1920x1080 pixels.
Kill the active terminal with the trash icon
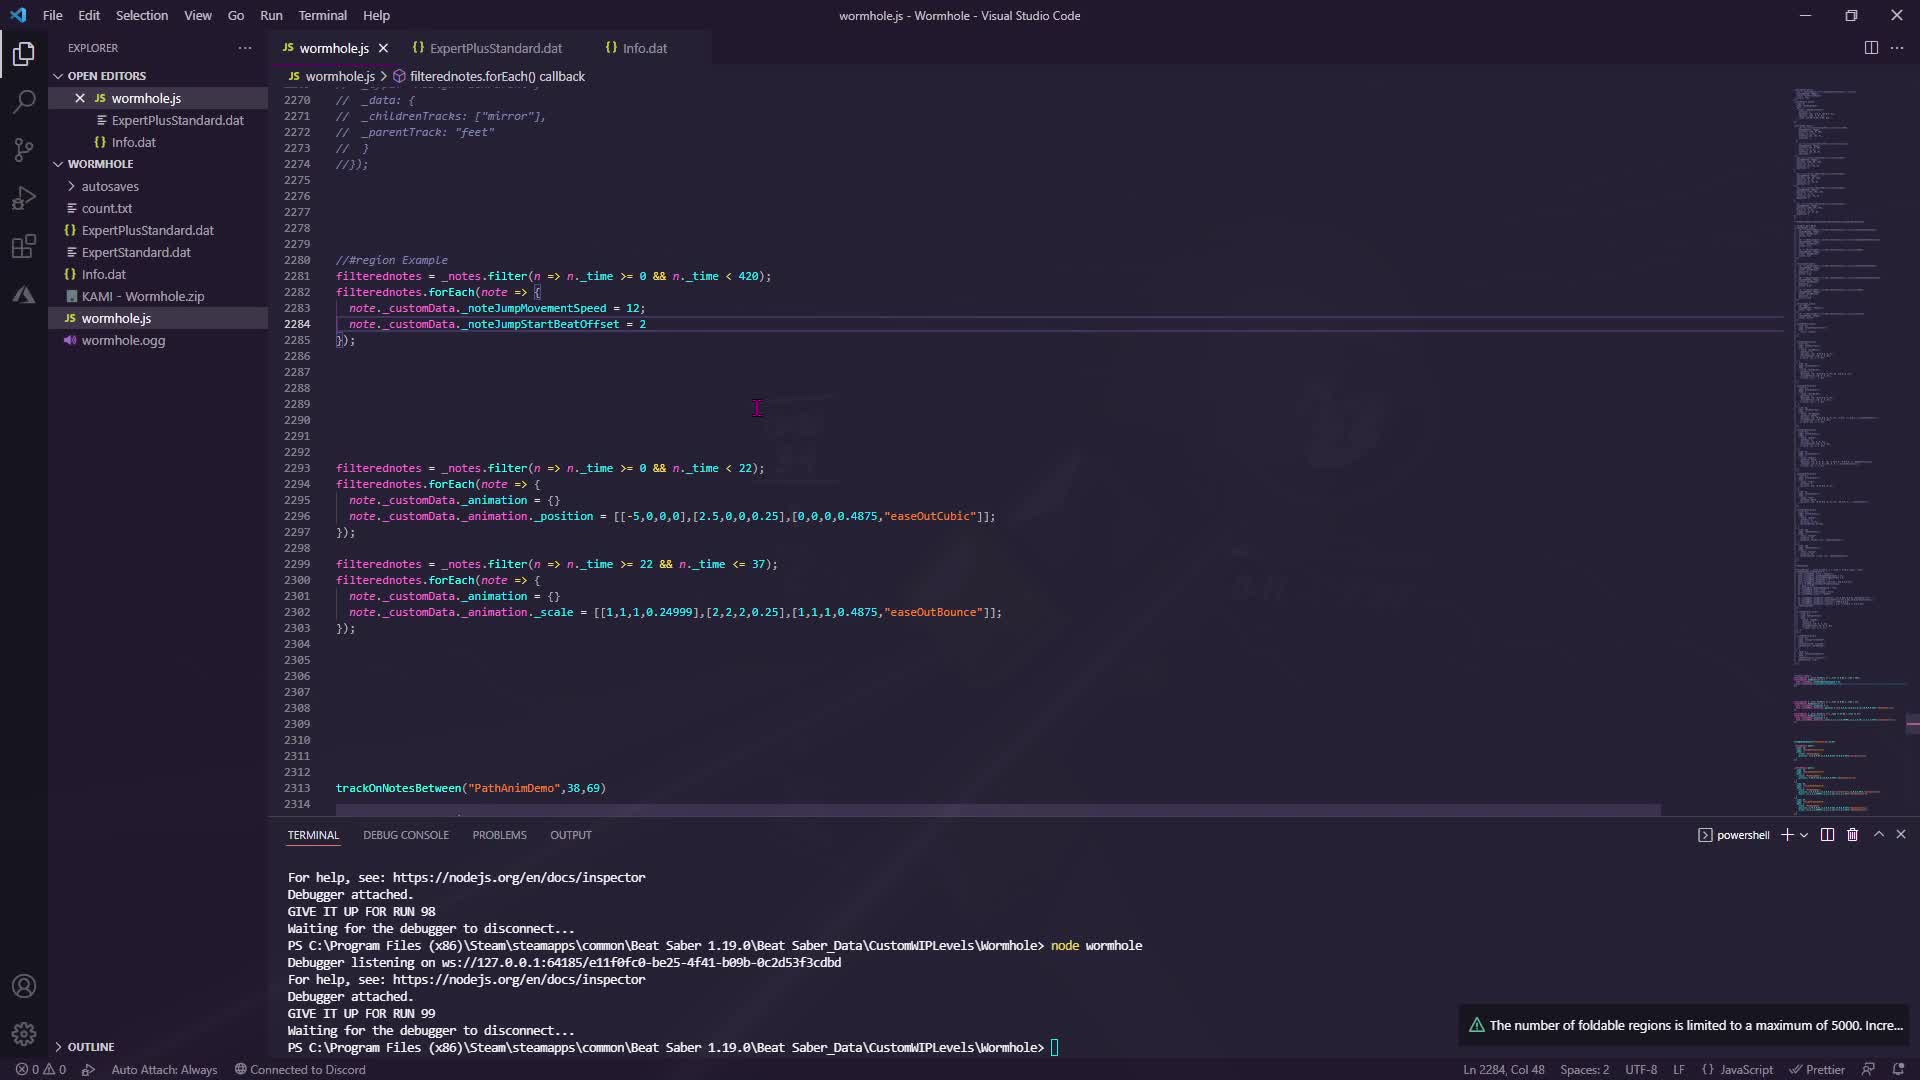coord(1851,834)
